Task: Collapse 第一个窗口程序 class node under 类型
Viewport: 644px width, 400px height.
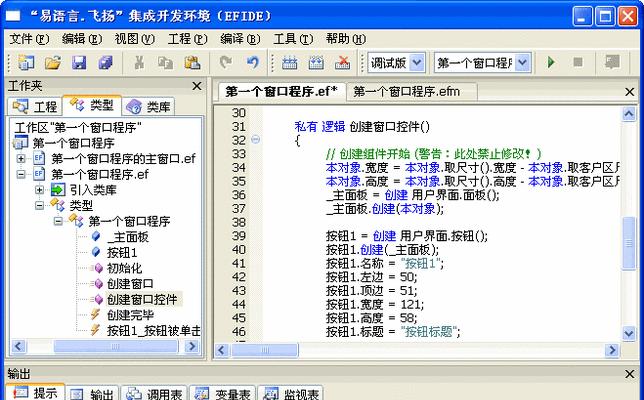Action: 58,221
